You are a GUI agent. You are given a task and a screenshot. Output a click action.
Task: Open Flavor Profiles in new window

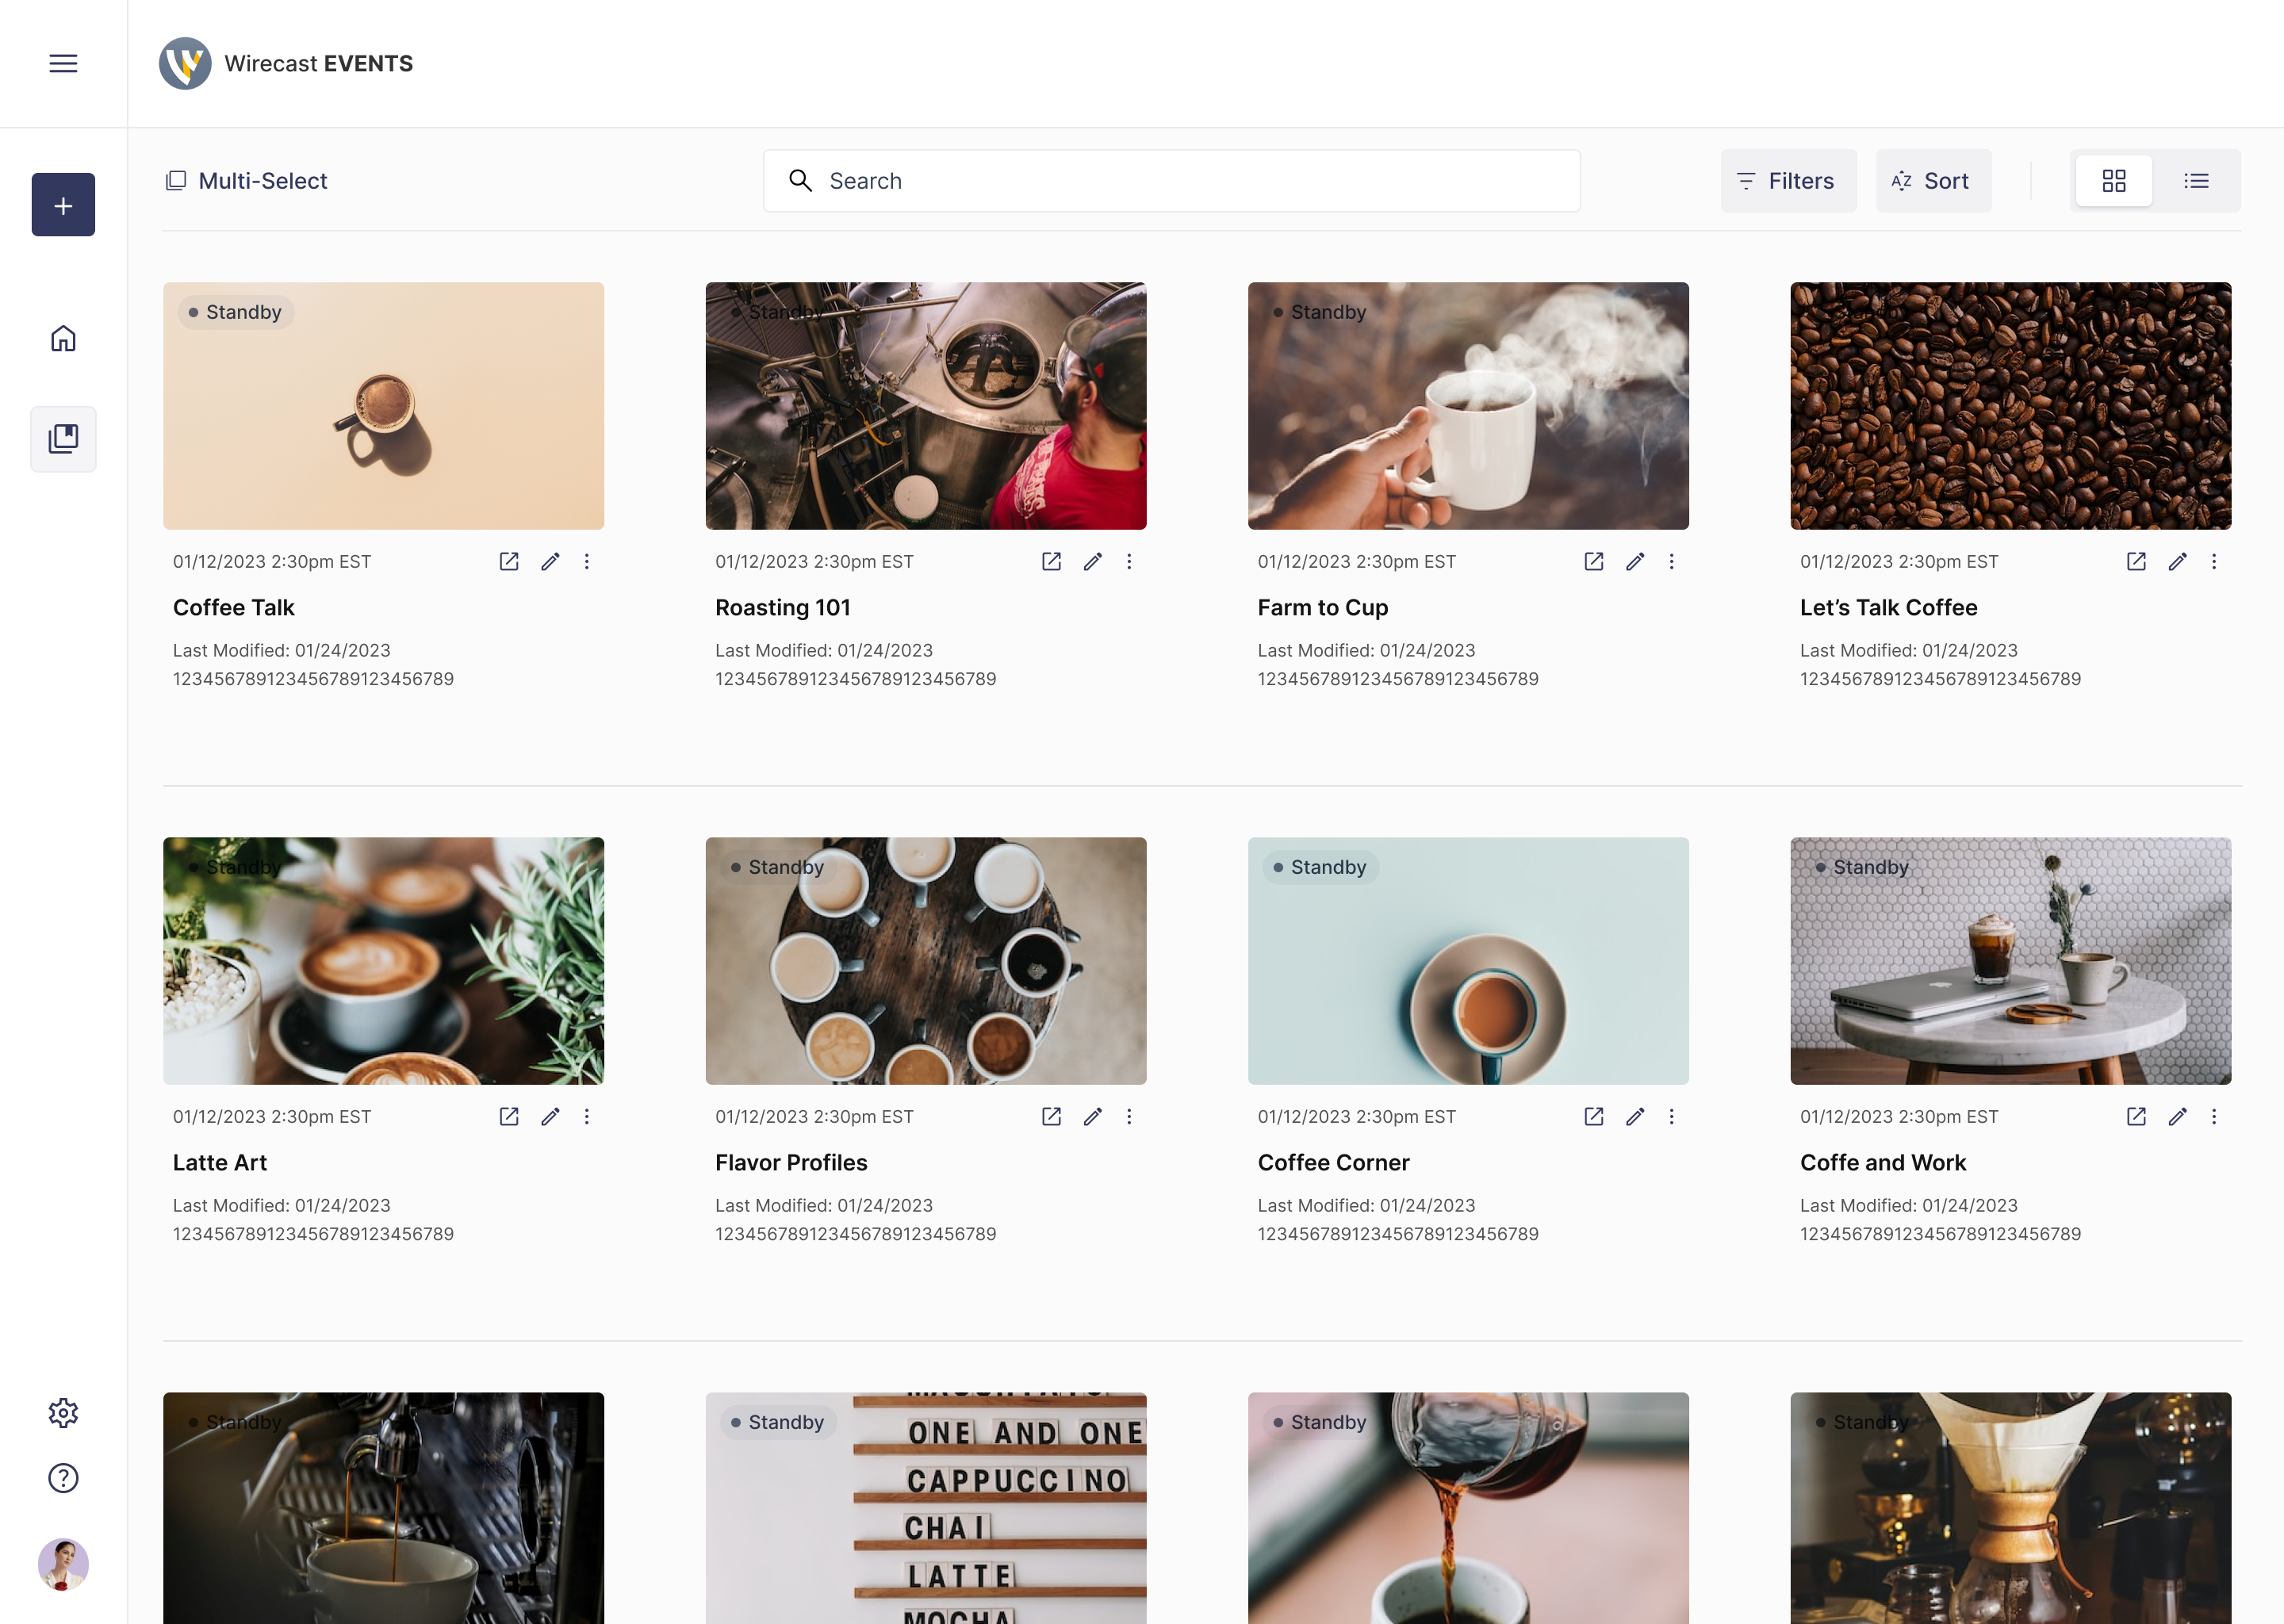[x=1051, y=1116]
